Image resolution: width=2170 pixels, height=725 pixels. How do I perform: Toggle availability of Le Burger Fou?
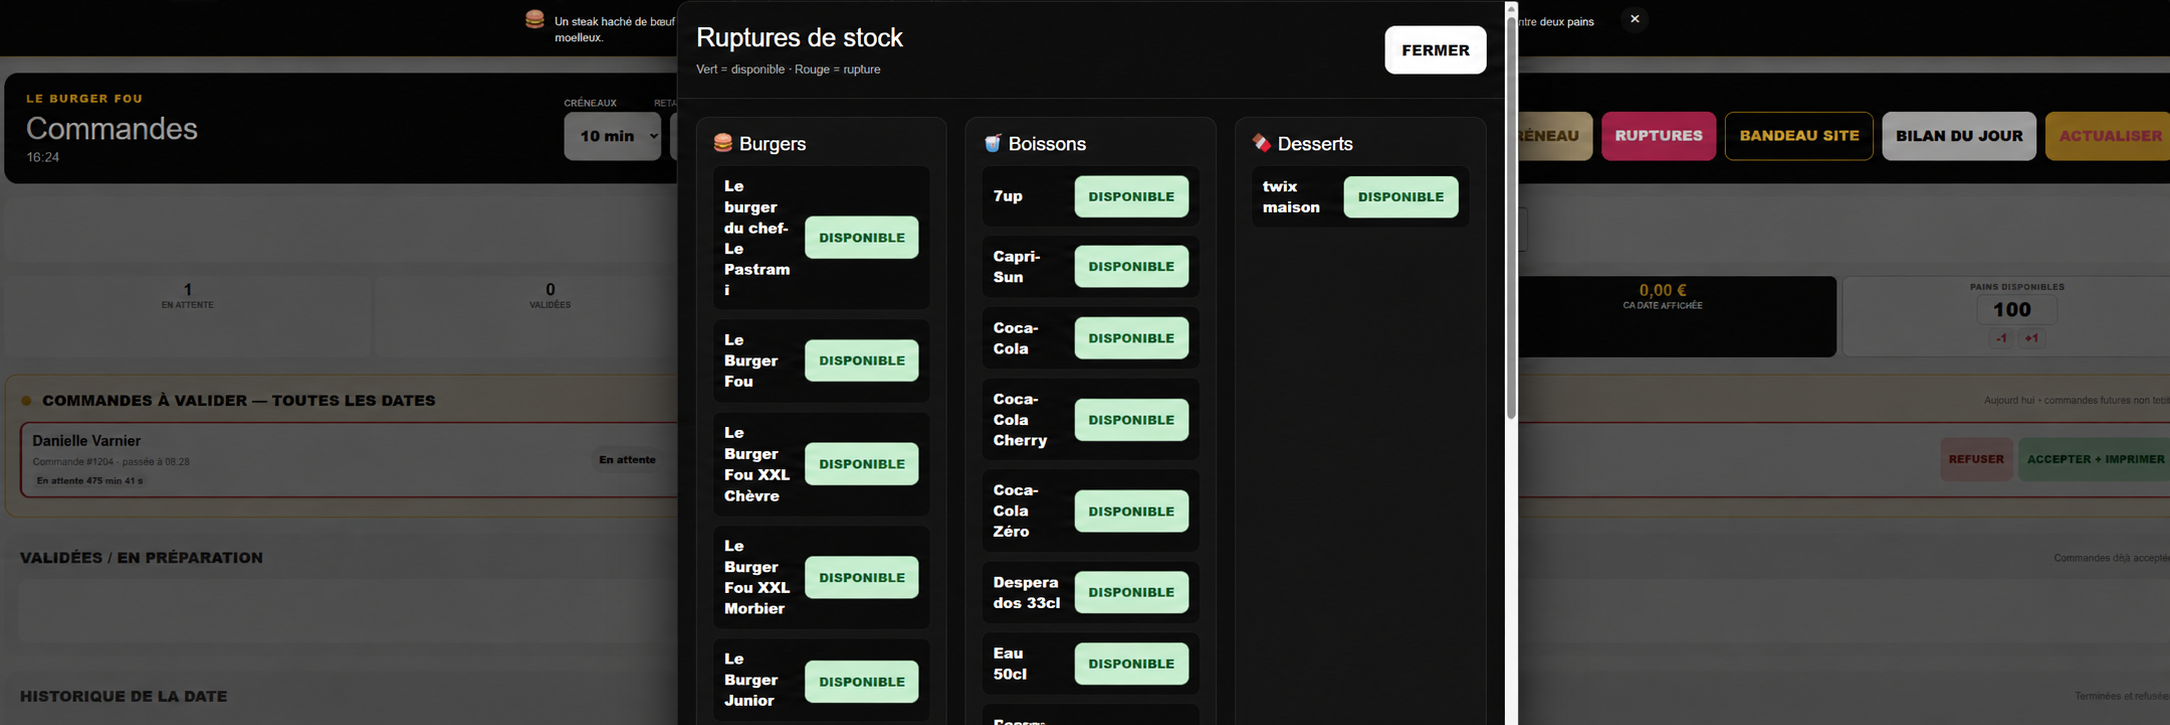861,361
